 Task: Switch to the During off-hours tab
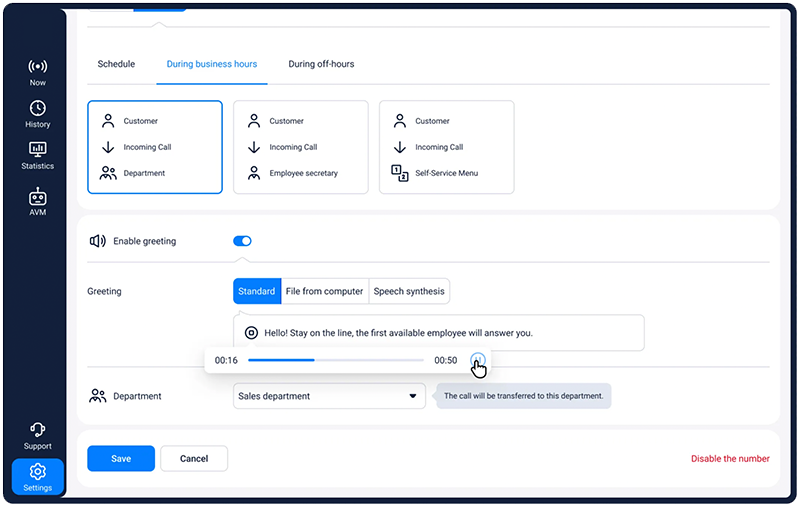321,64
